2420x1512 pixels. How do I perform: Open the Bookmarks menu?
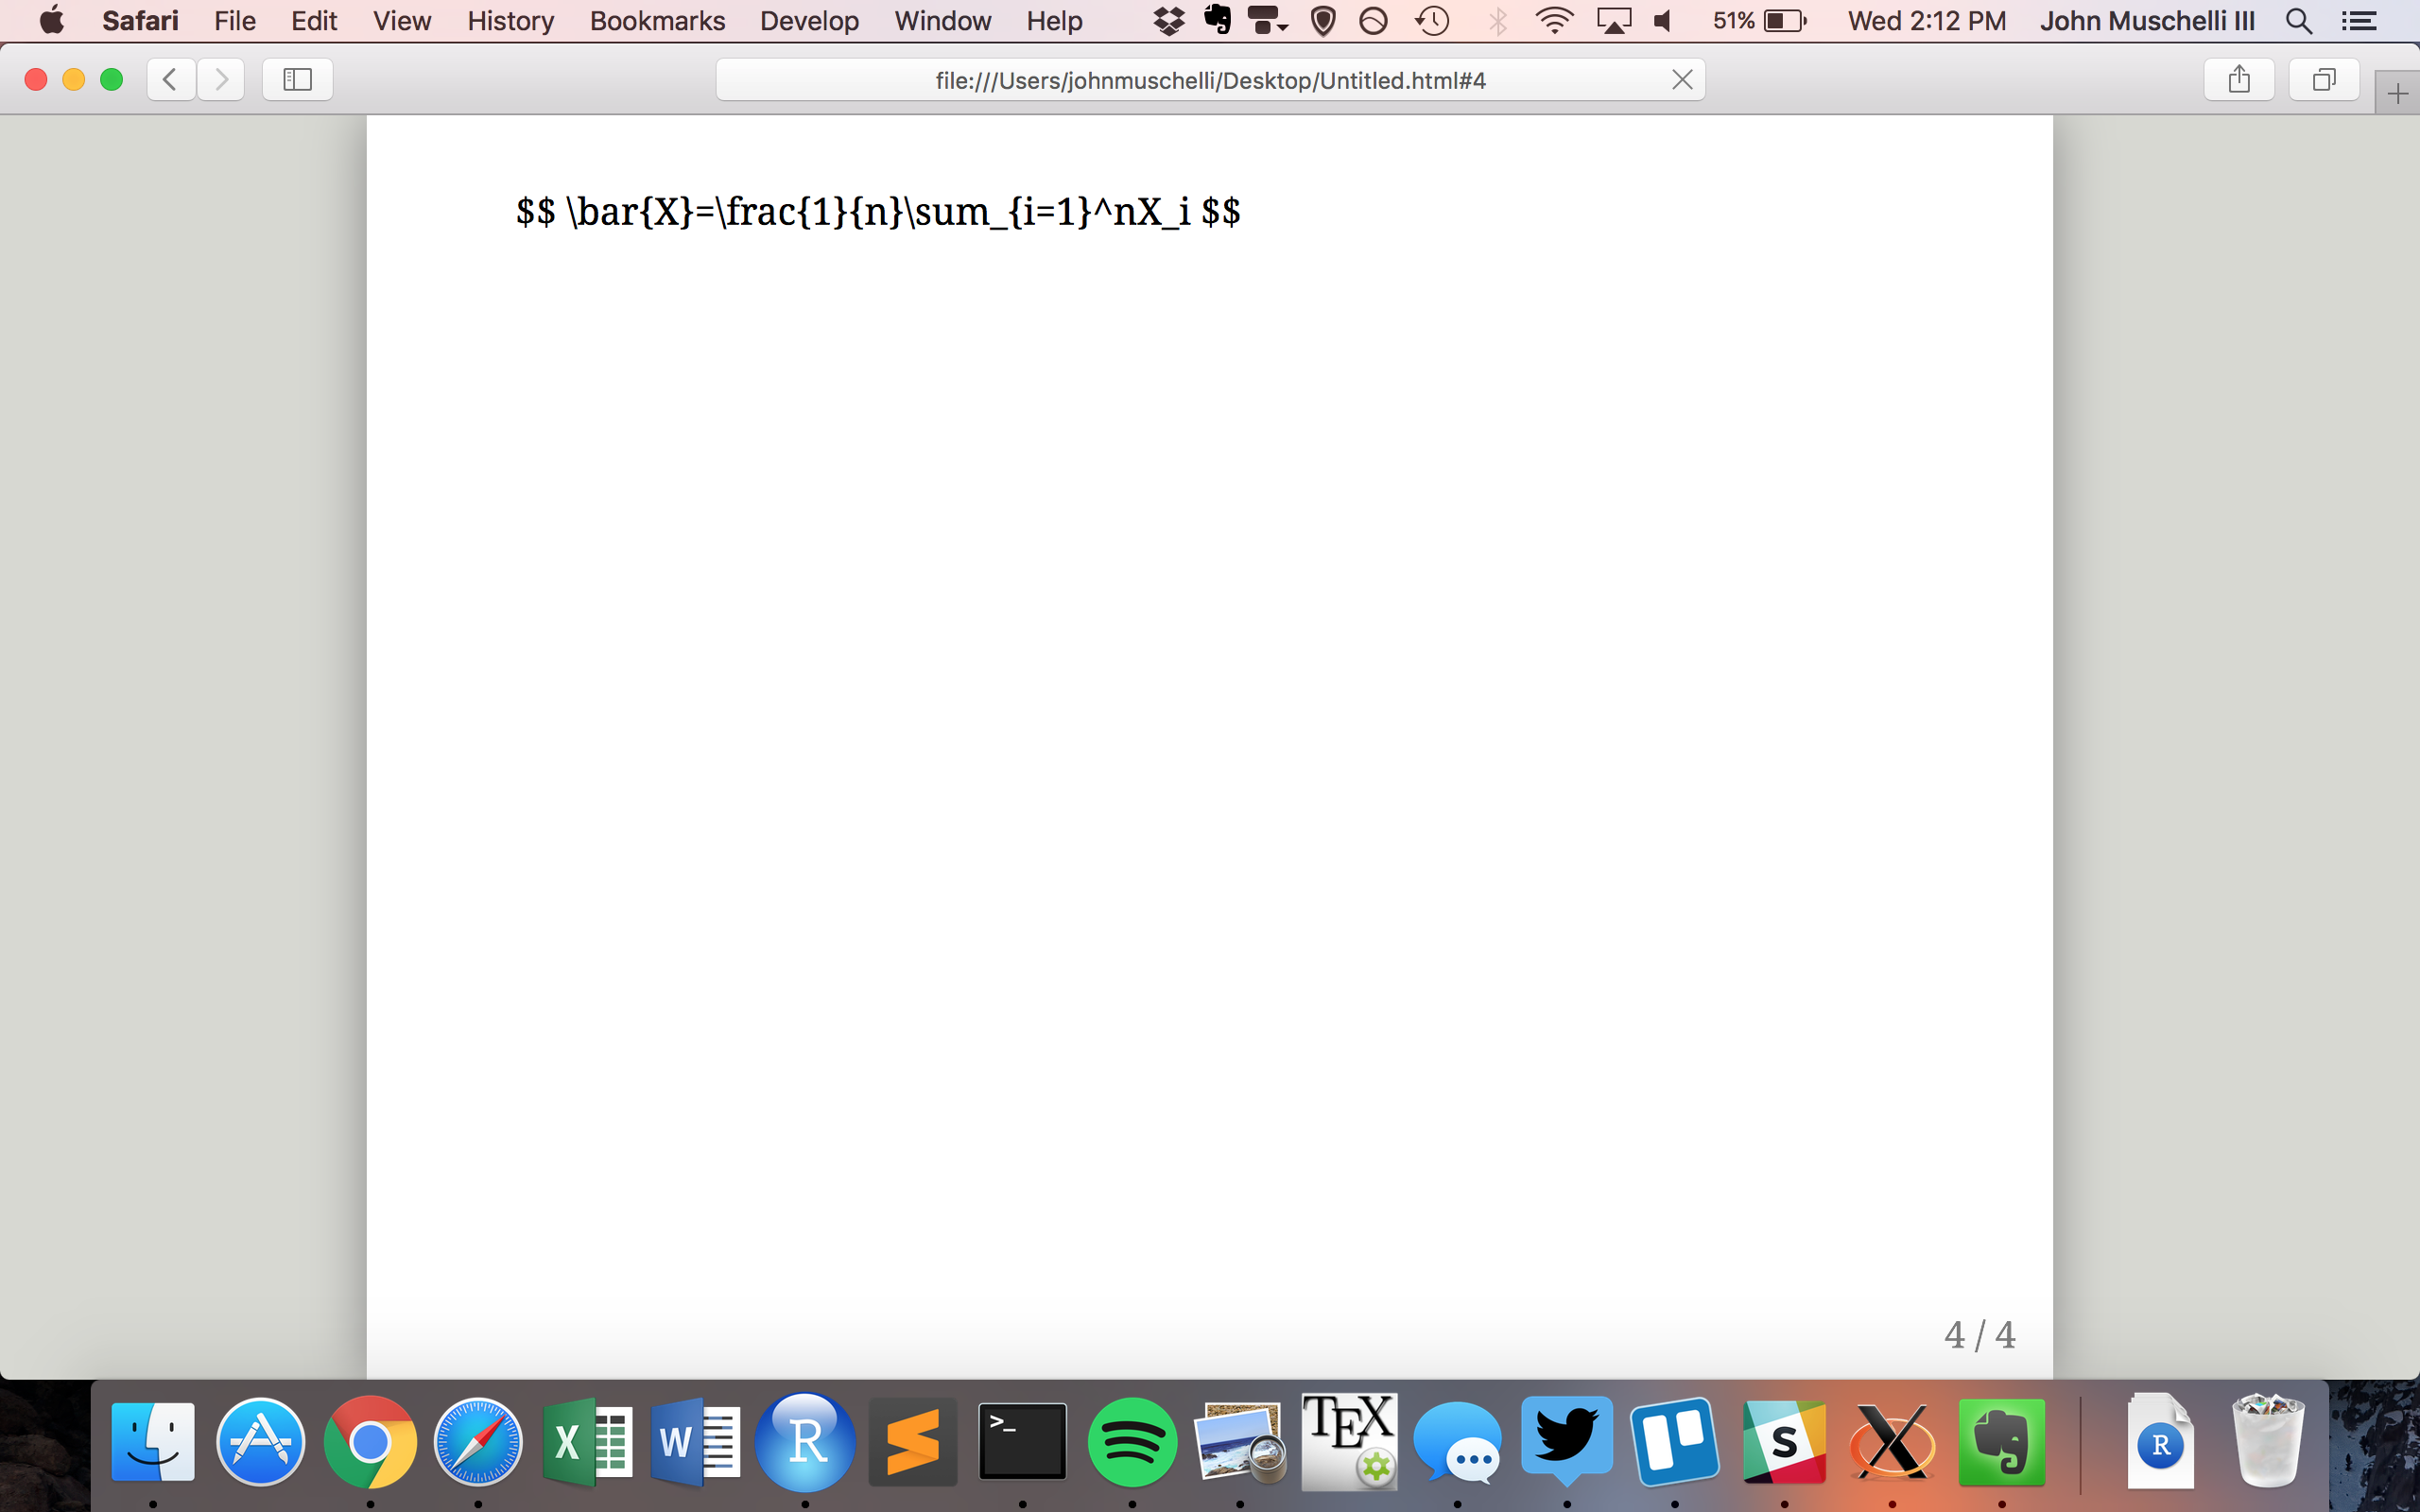click(x=656, y=21)
